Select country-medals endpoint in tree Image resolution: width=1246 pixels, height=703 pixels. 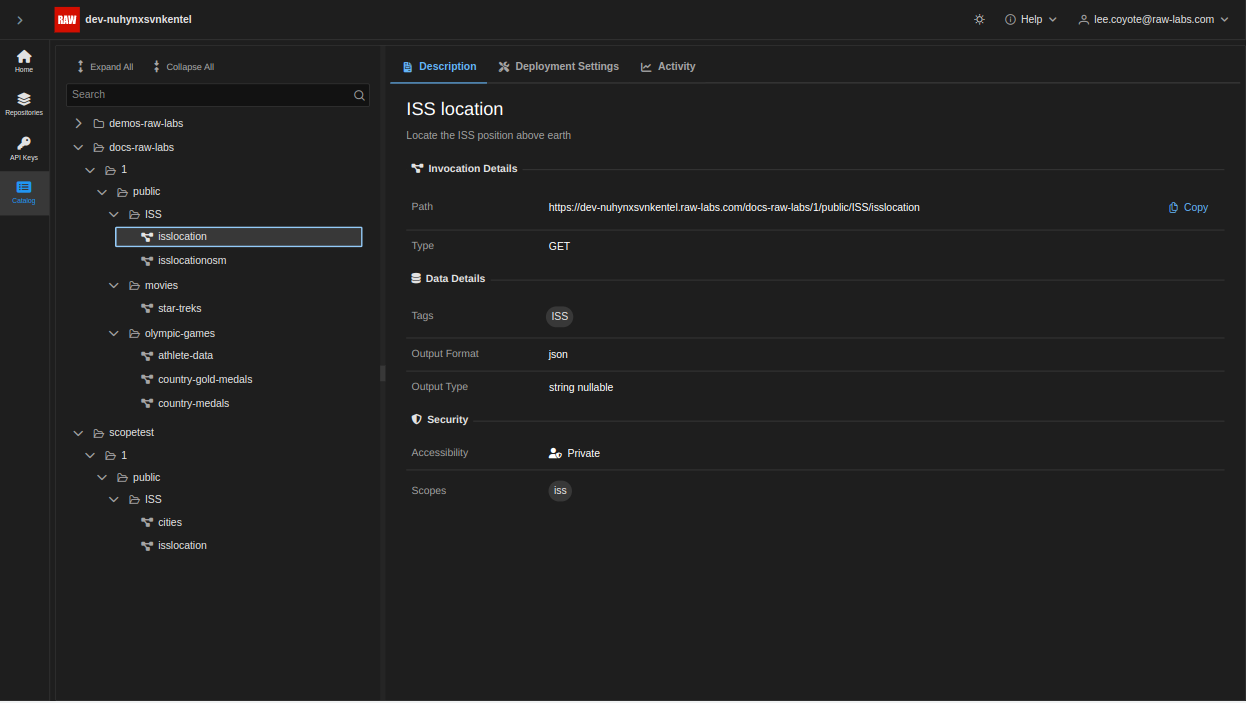(194, 404)
